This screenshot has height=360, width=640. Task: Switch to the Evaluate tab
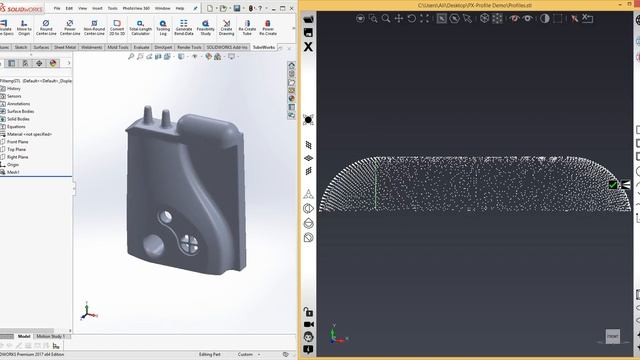pyautogui.click(x=141, y=47)
